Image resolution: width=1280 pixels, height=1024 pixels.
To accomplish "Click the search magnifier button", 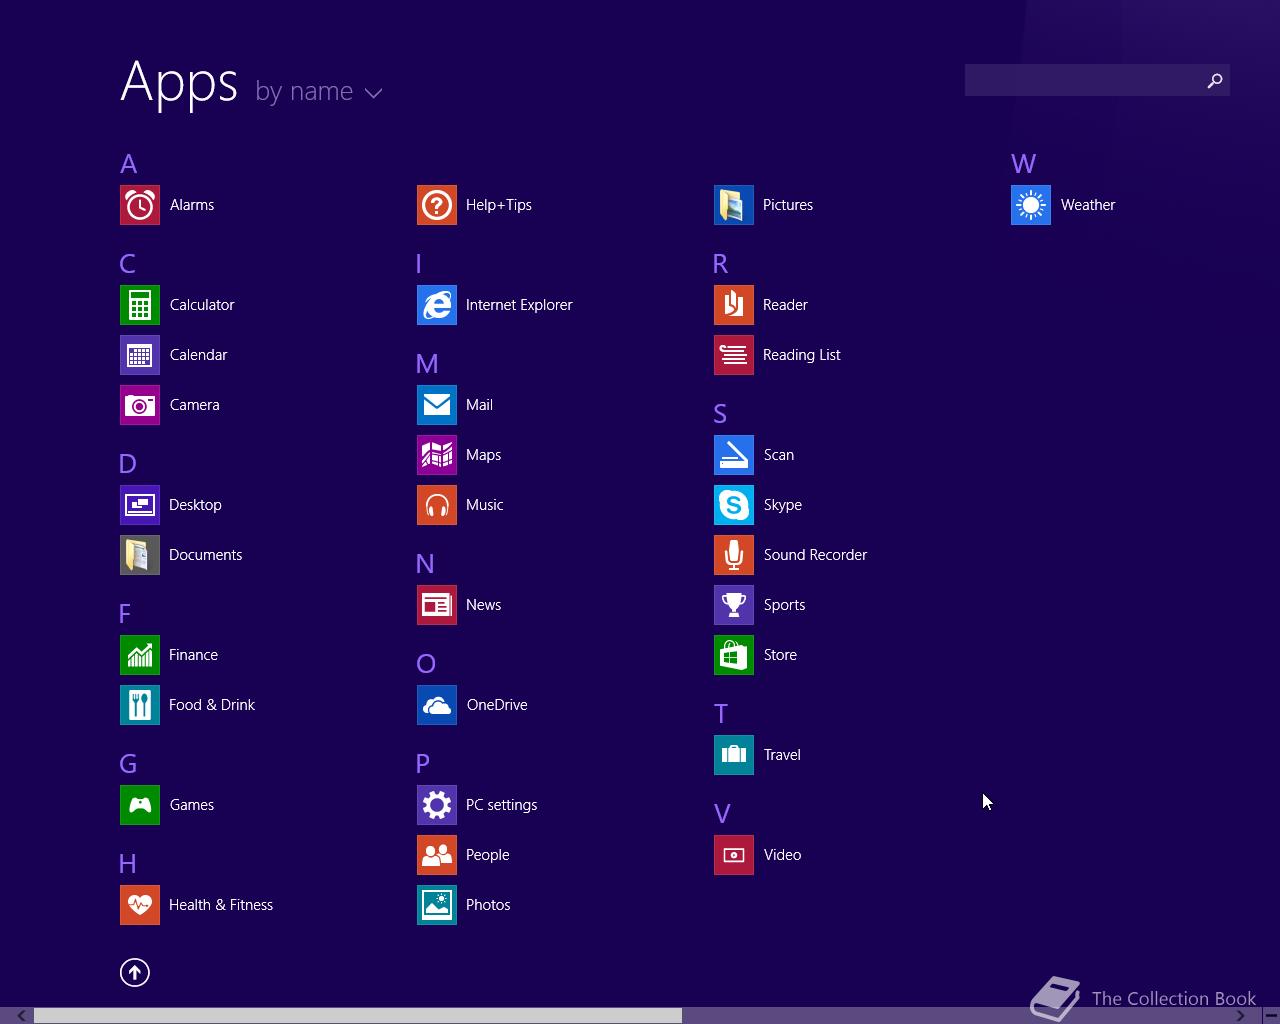I will [x=1215, y=80].
